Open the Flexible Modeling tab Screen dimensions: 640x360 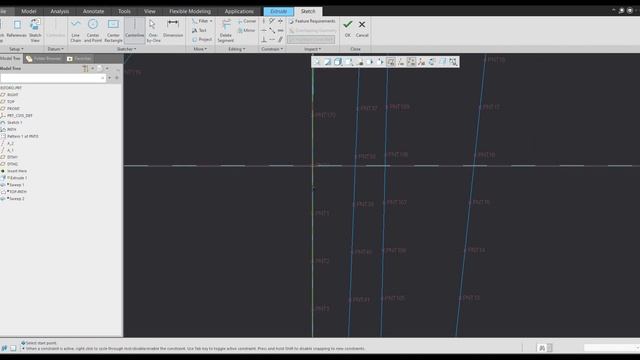190,11
